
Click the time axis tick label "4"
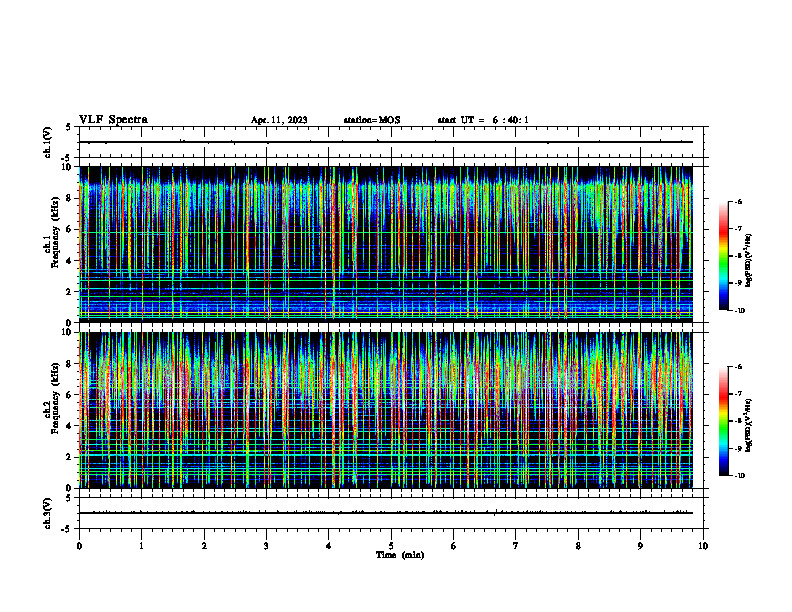329,546
